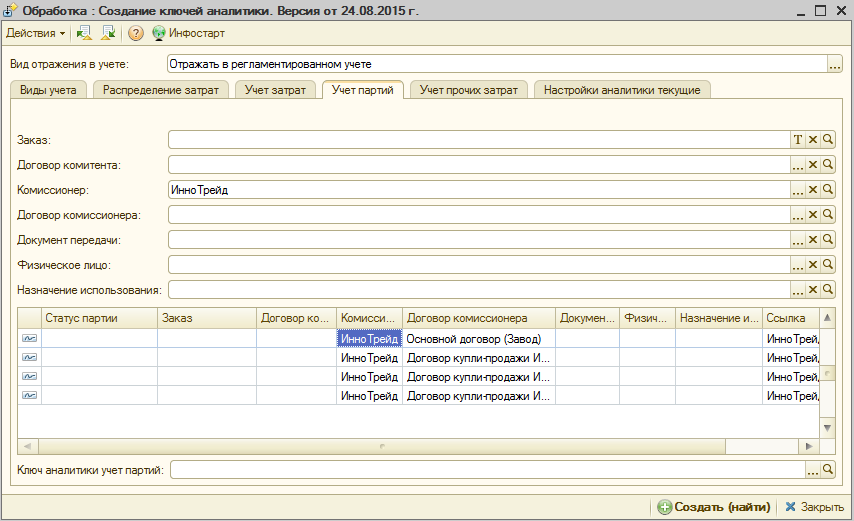Clear the Договор комитента field
The width and height of the screenshot is (854, 521).
(813, 165)
